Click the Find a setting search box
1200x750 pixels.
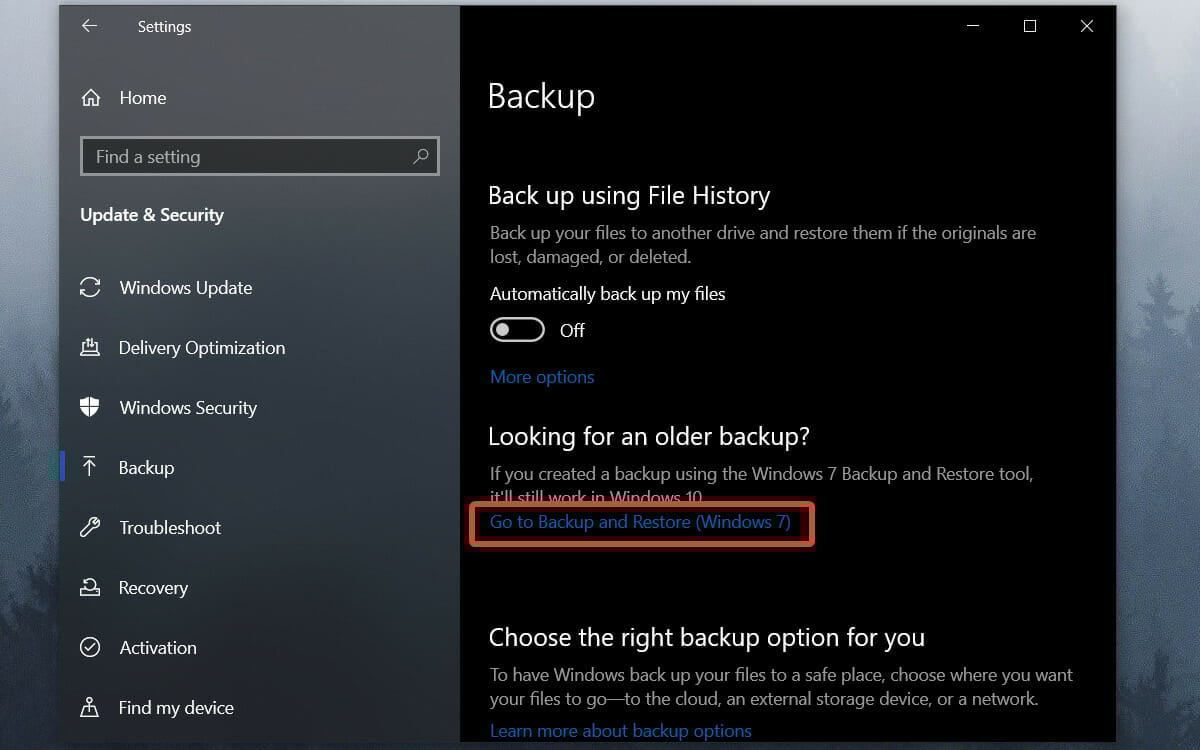(250, 157)
